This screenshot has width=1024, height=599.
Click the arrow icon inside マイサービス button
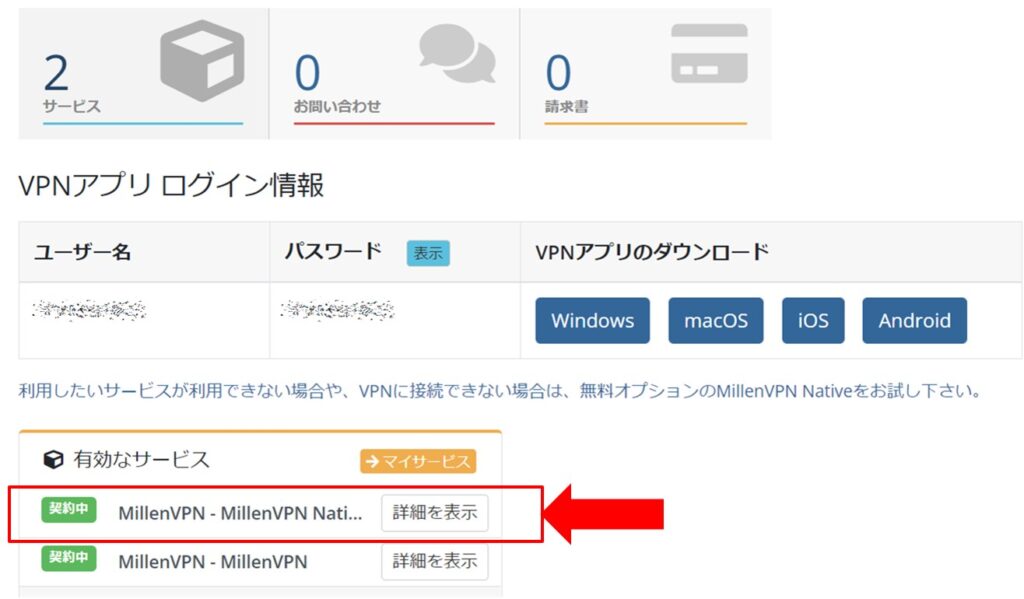pyautogui.click(x=372, y=461)
